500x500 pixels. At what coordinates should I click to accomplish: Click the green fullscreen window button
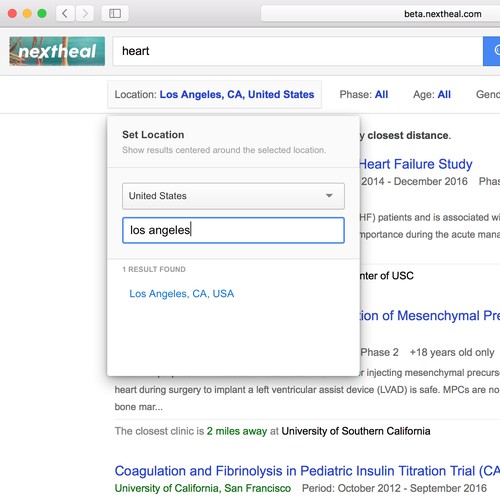point(42,14)
